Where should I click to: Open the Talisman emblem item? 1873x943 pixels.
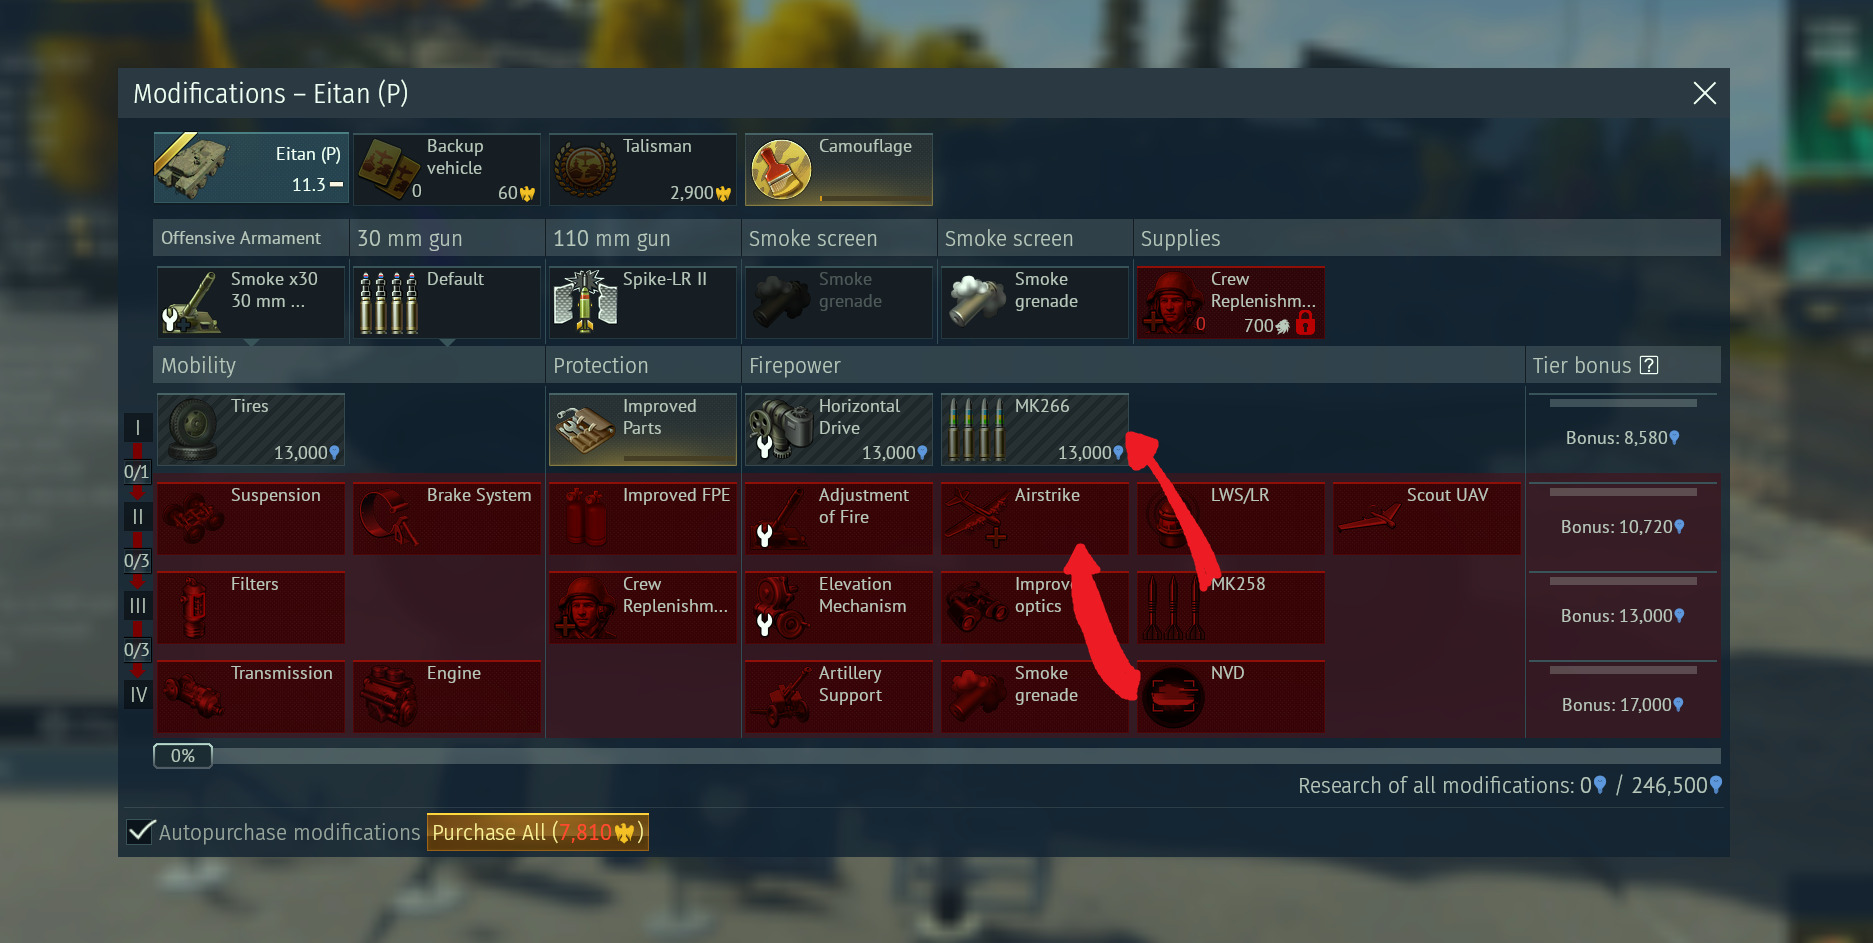(x=643, y=169)
